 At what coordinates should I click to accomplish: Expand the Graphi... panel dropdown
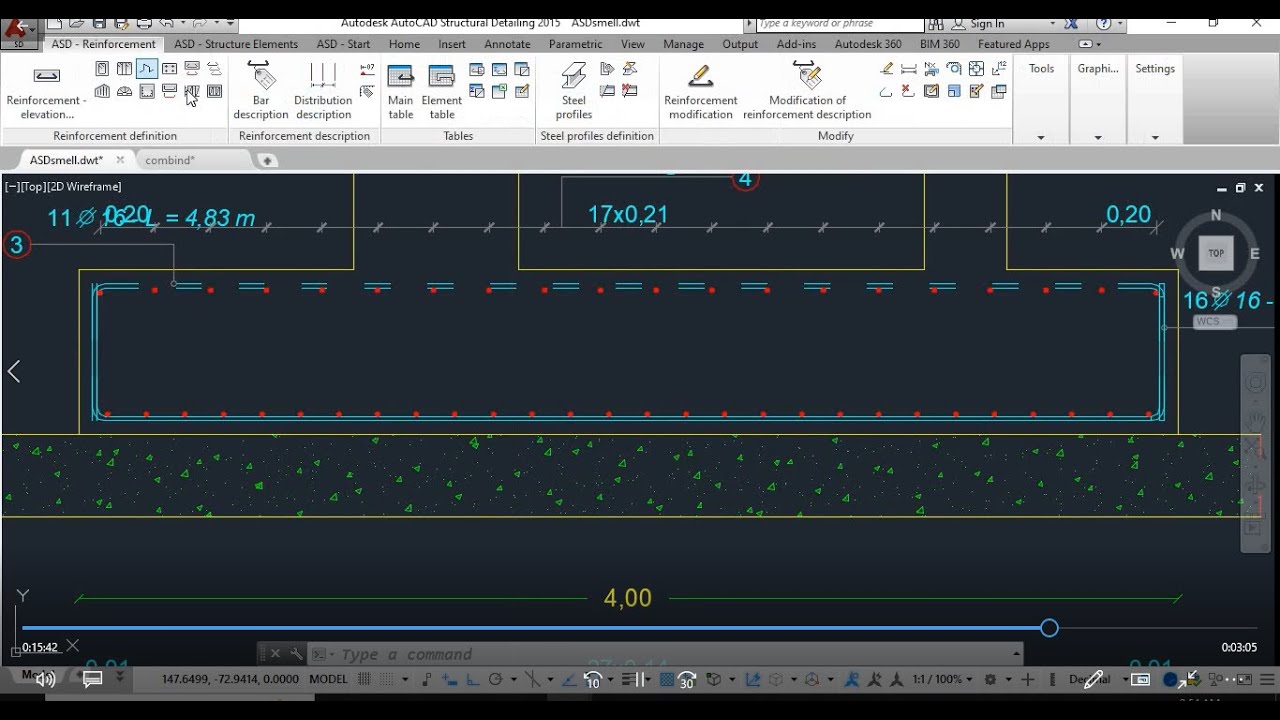(x=1098, y=137)
